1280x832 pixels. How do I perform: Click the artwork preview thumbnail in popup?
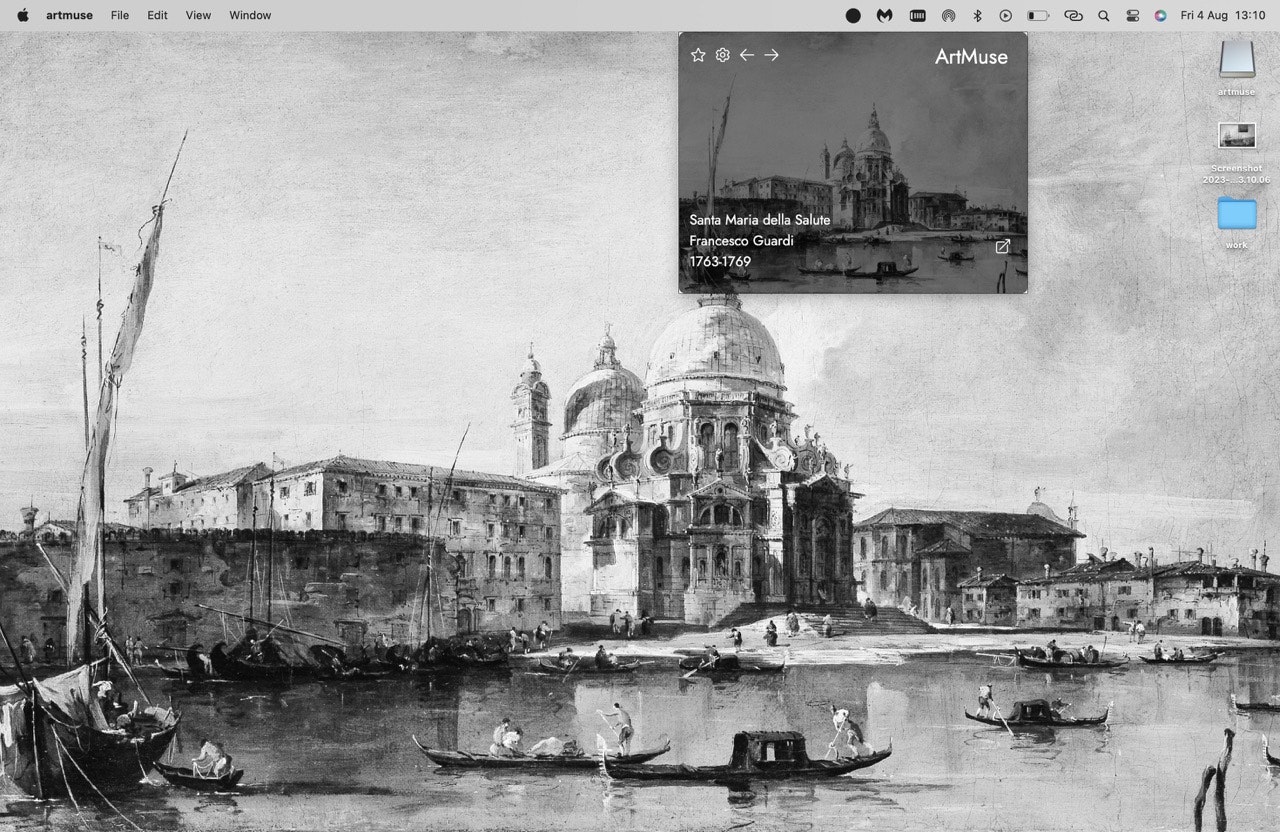pyautogui.click(x=853, y=162)
